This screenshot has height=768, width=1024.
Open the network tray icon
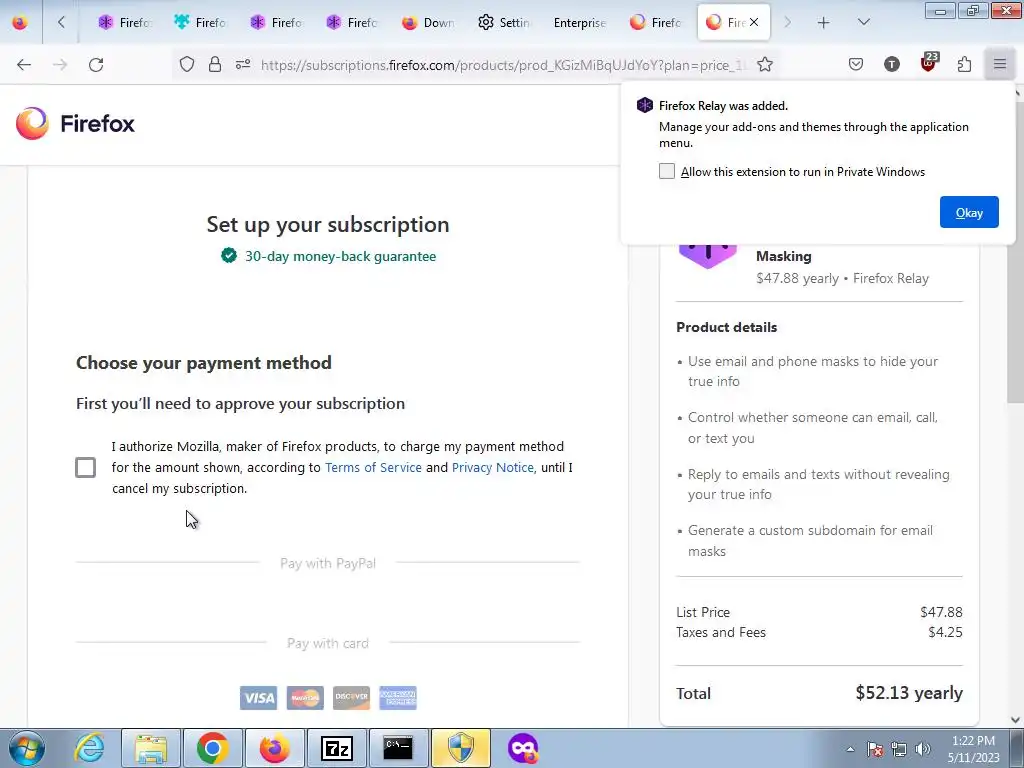tap(899, 749)
